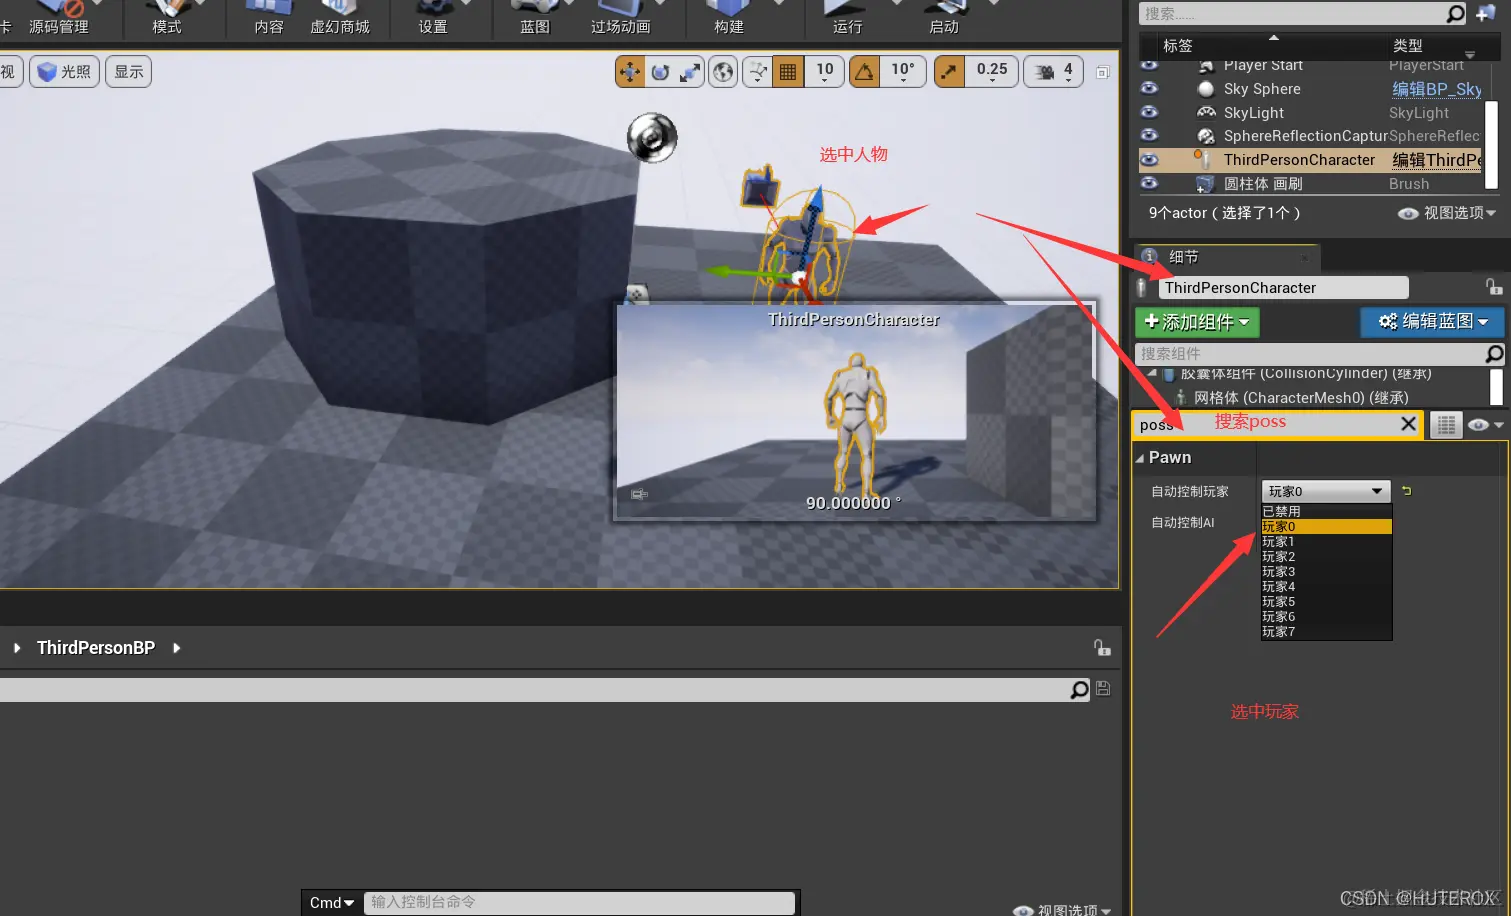
Task: Toggle visibility of Sky Sphere actor
Action: click(1149, 88)
